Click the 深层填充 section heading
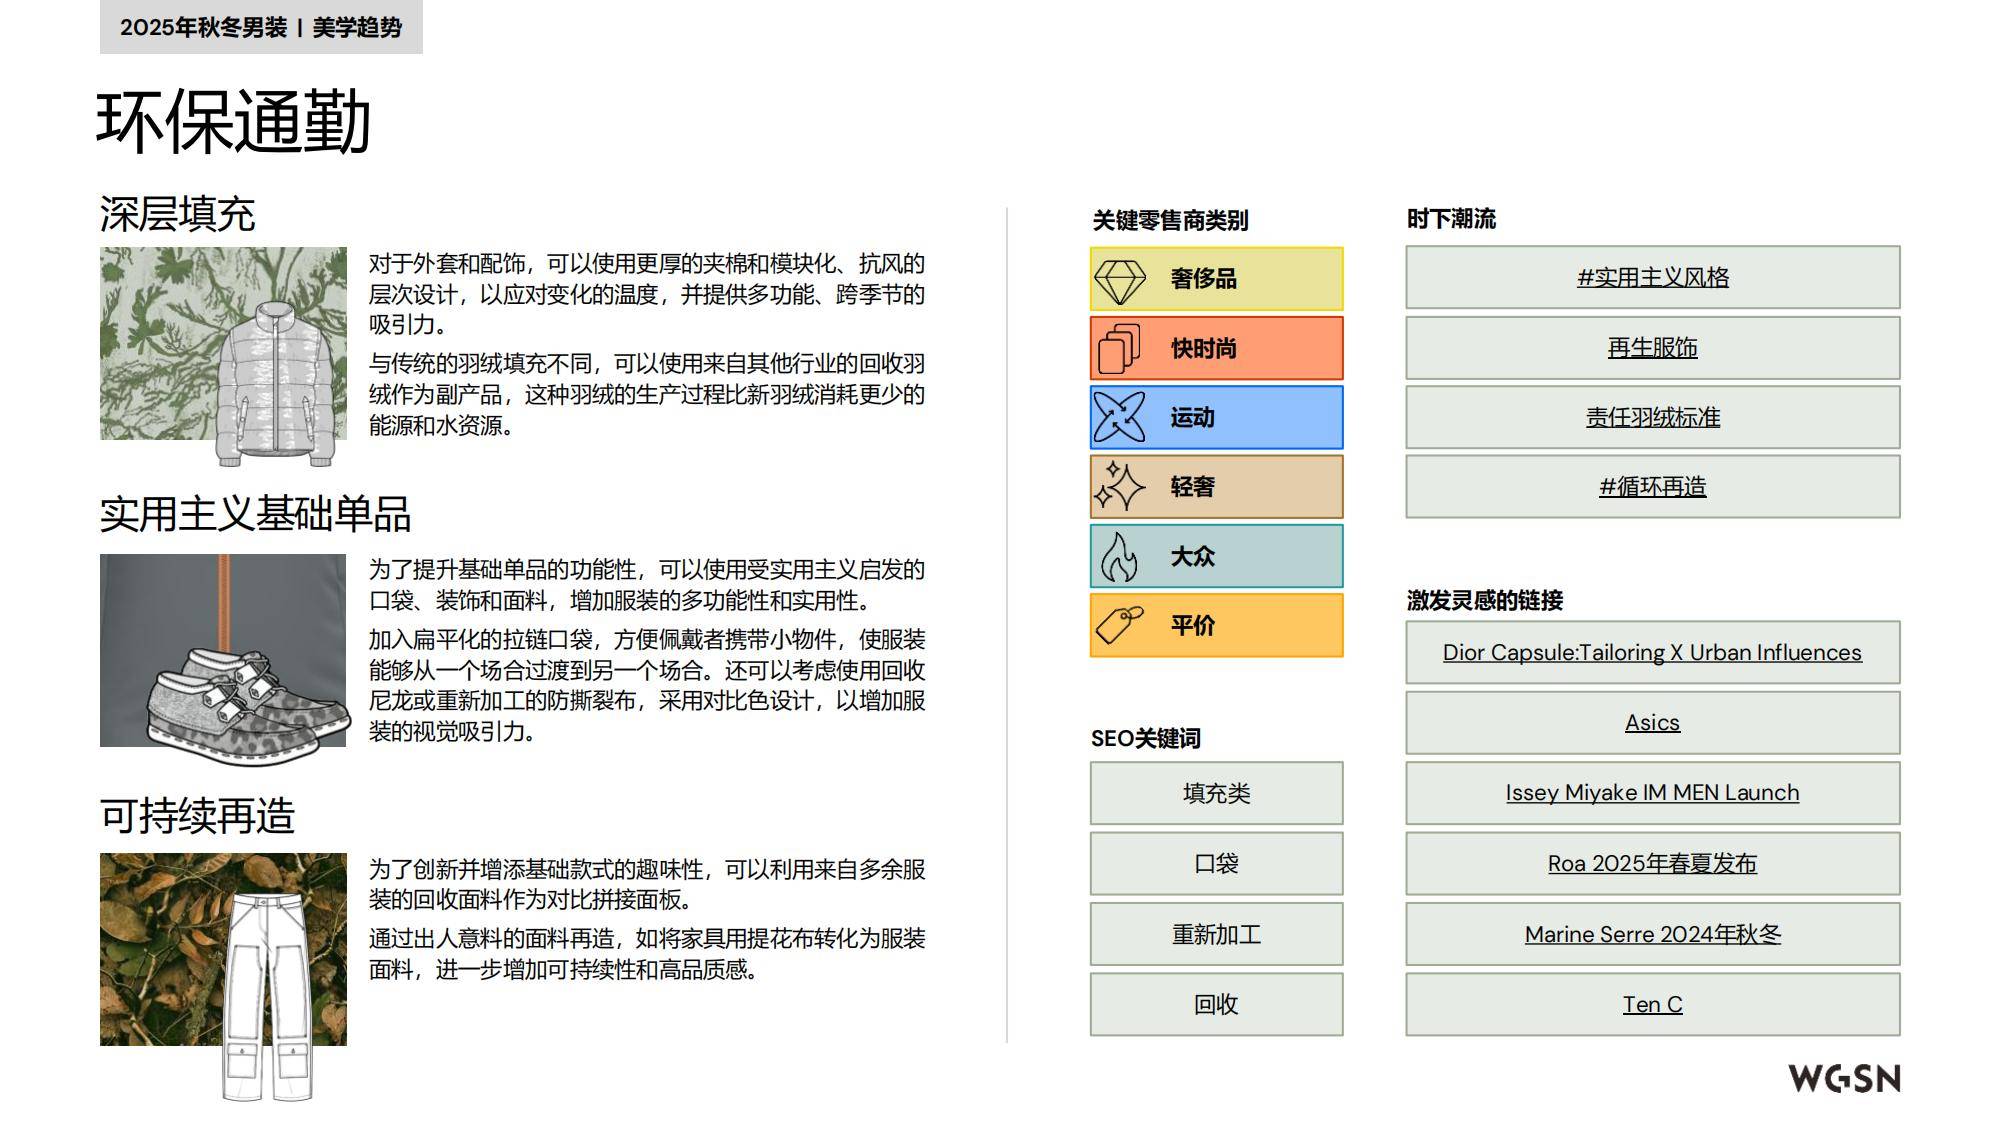The height and width of the screenshot is (1124, 1999). [x=177, y=214]
